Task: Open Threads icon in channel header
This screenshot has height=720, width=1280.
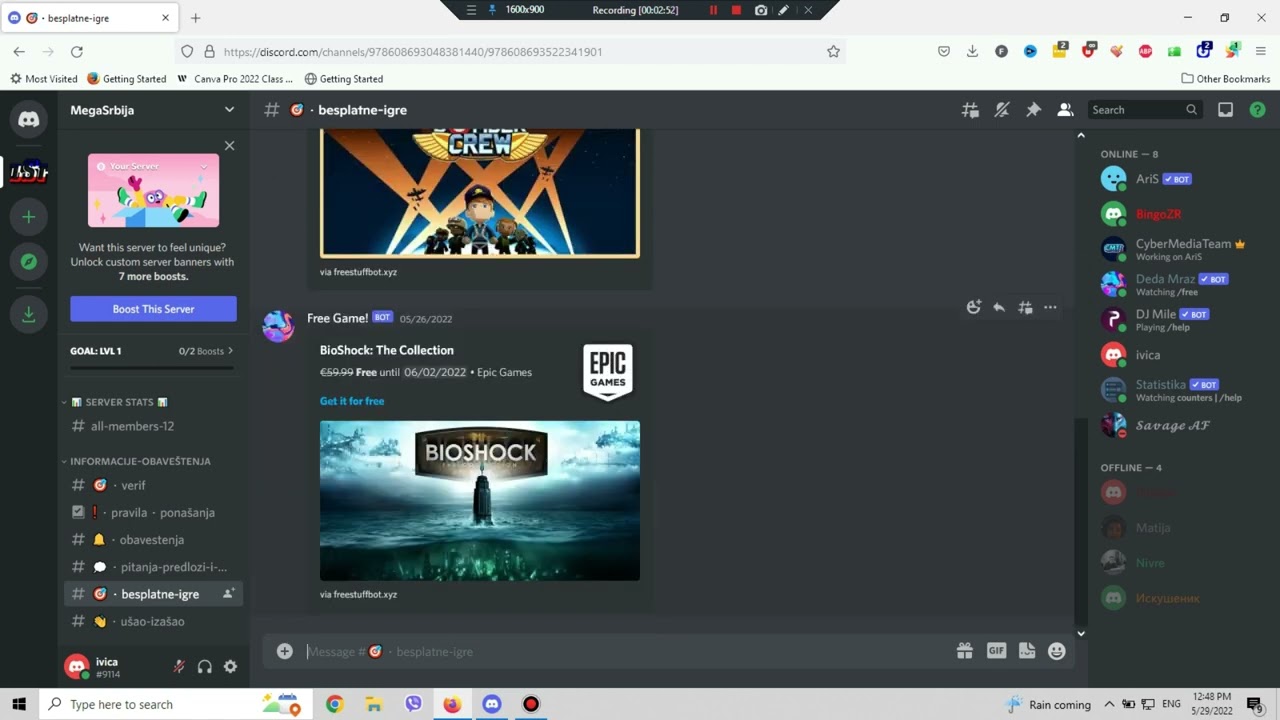Action: (x=970, y=110)
